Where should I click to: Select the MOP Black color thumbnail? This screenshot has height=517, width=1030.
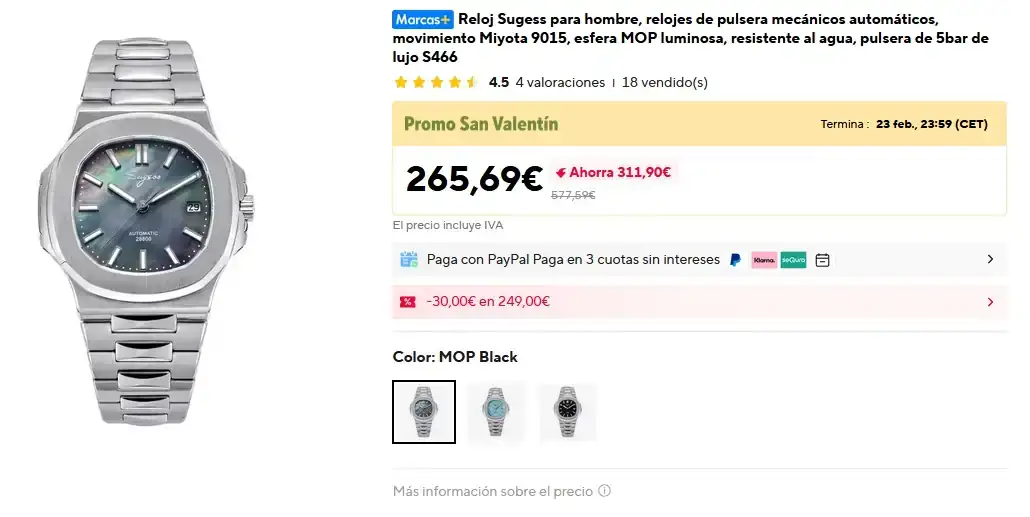(x=424, y=411)
